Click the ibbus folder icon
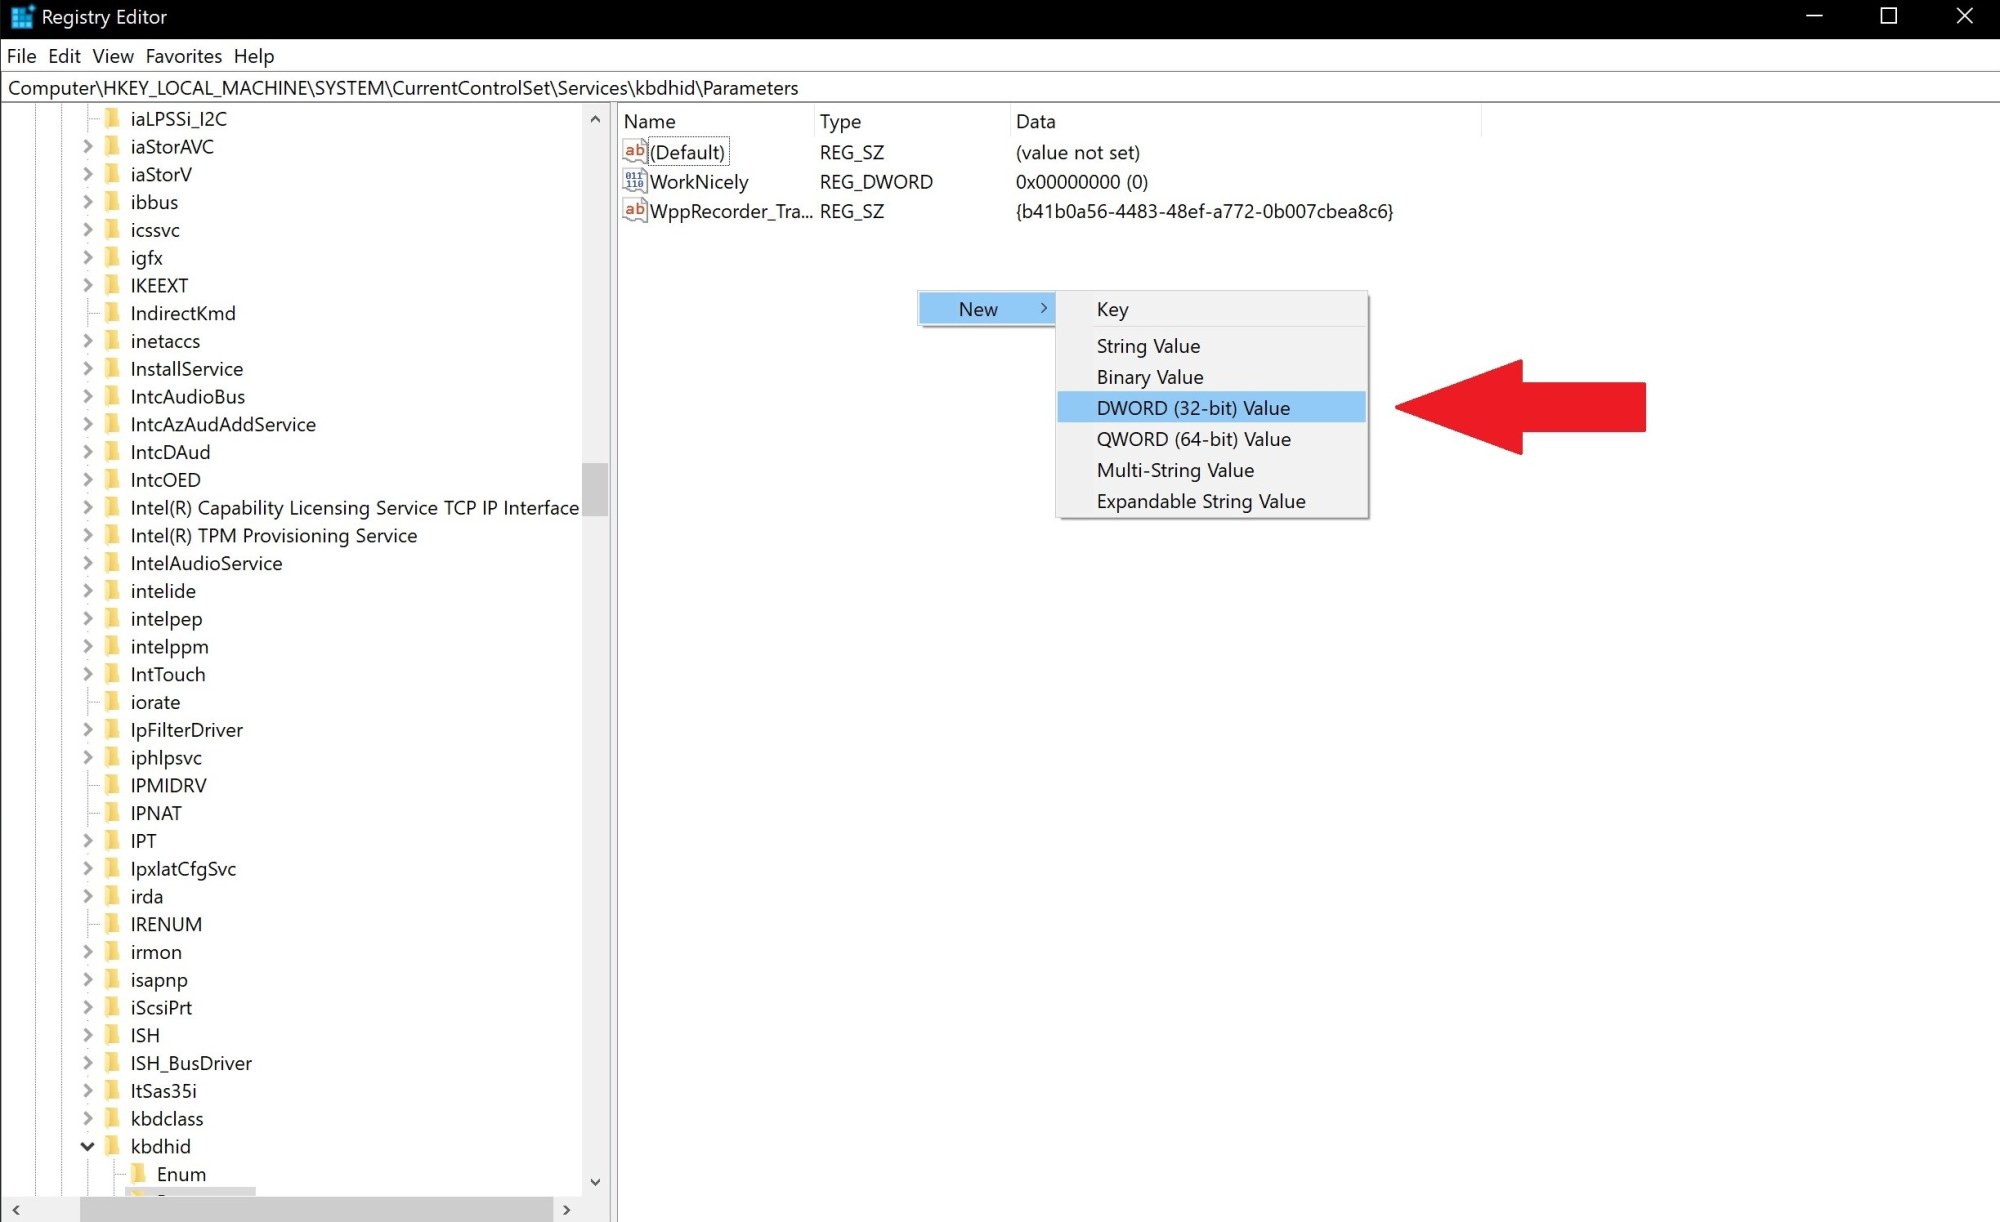Screen dimensions: 2000x1222 (113, 202)
